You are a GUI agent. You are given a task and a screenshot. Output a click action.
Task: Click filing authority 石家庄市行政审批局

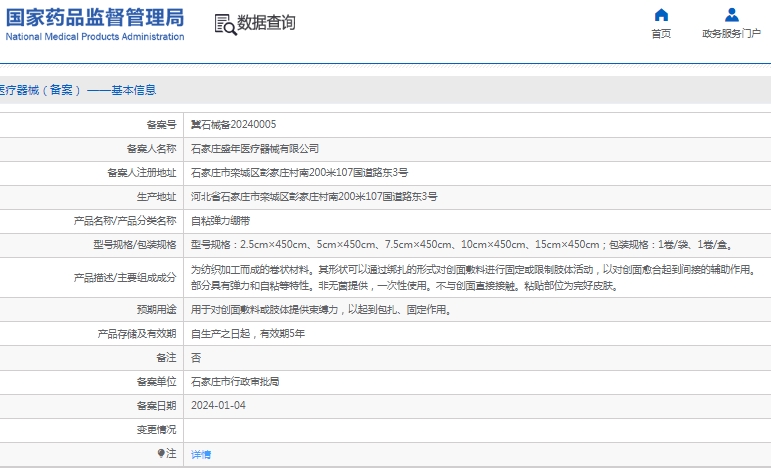click(235, 382)
